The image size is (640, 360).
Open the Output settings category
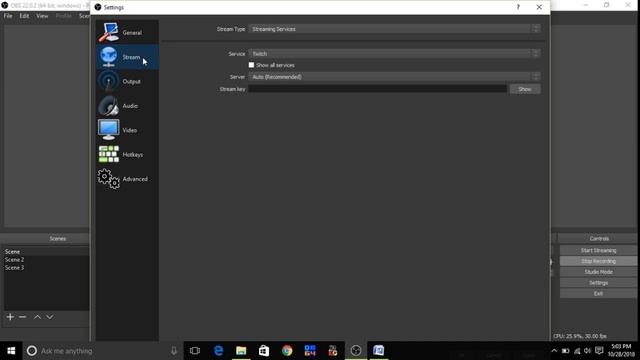[x=127, y=81]
